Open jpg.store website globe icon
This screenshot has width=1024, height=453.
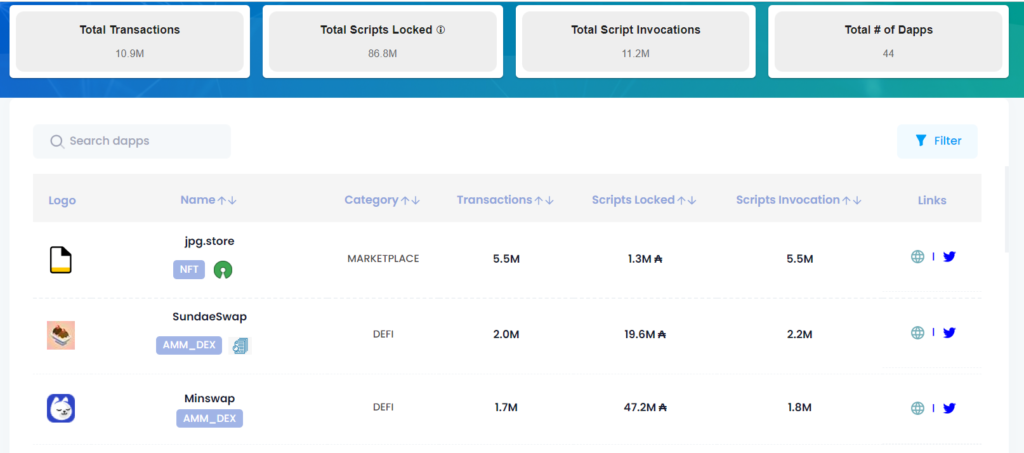pos(918,257)
